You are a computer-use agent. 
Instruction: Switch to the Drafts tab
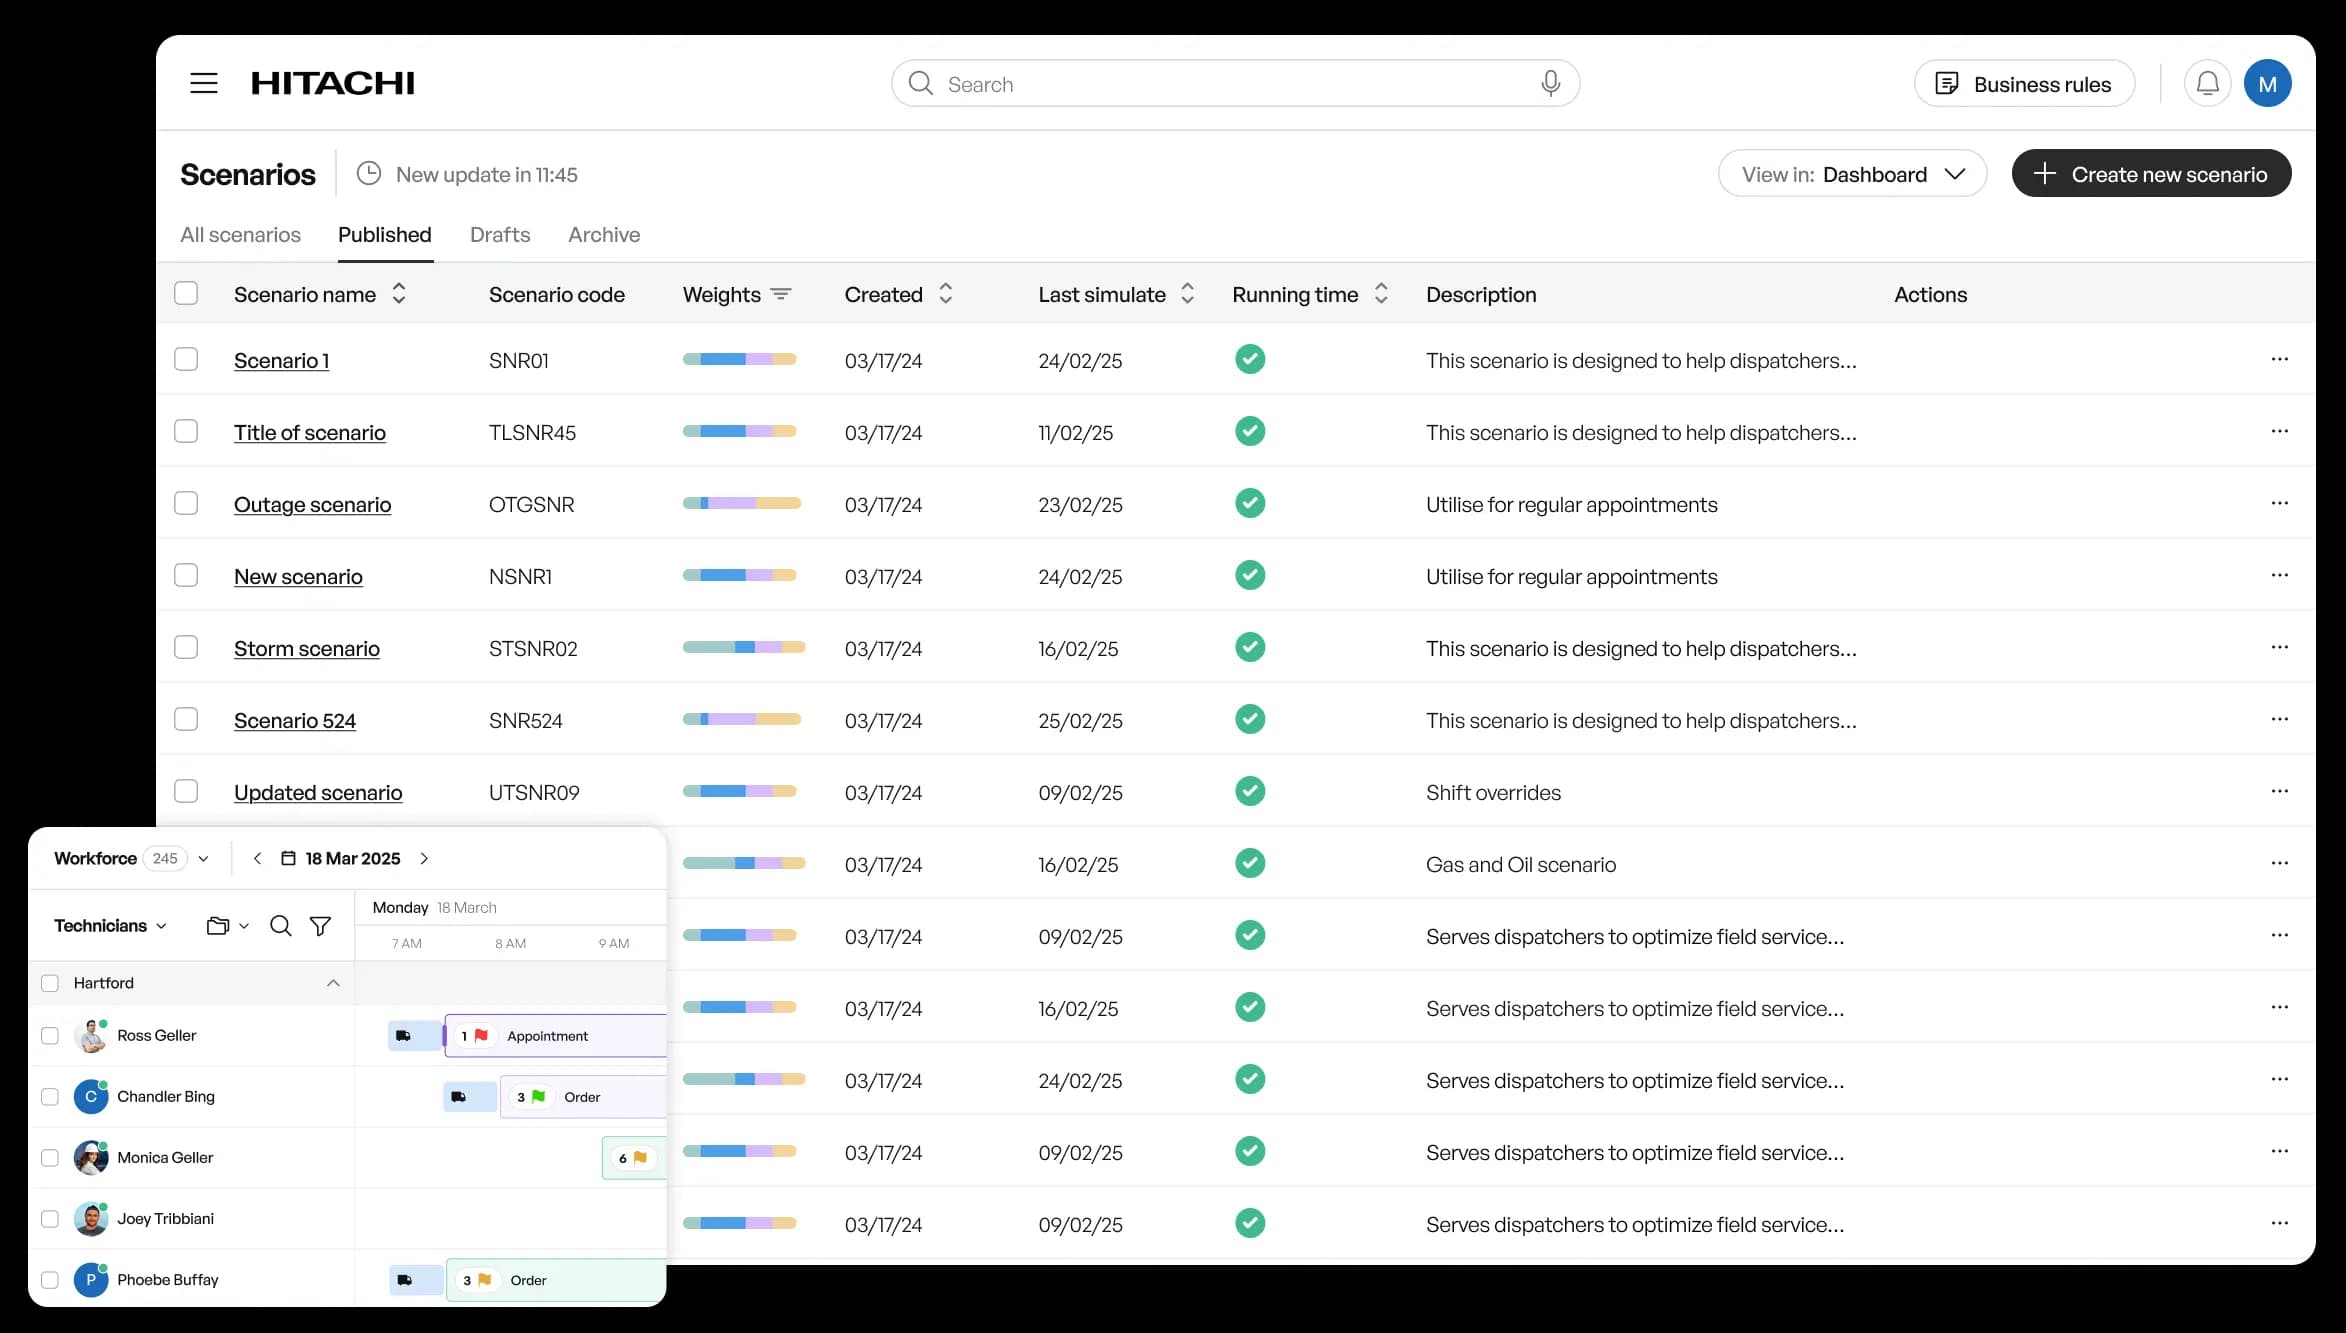[500, 234]
